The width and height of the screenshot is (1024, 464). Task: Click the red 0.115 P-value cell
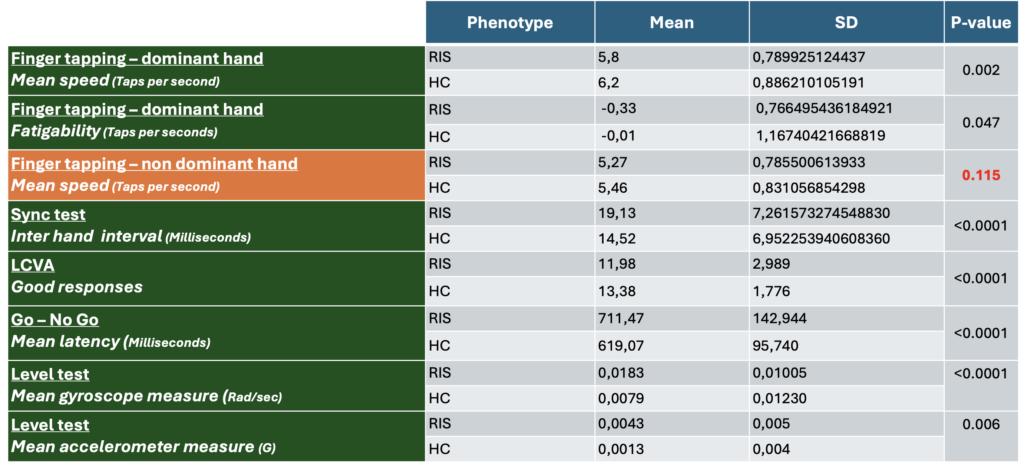[982, 175]
